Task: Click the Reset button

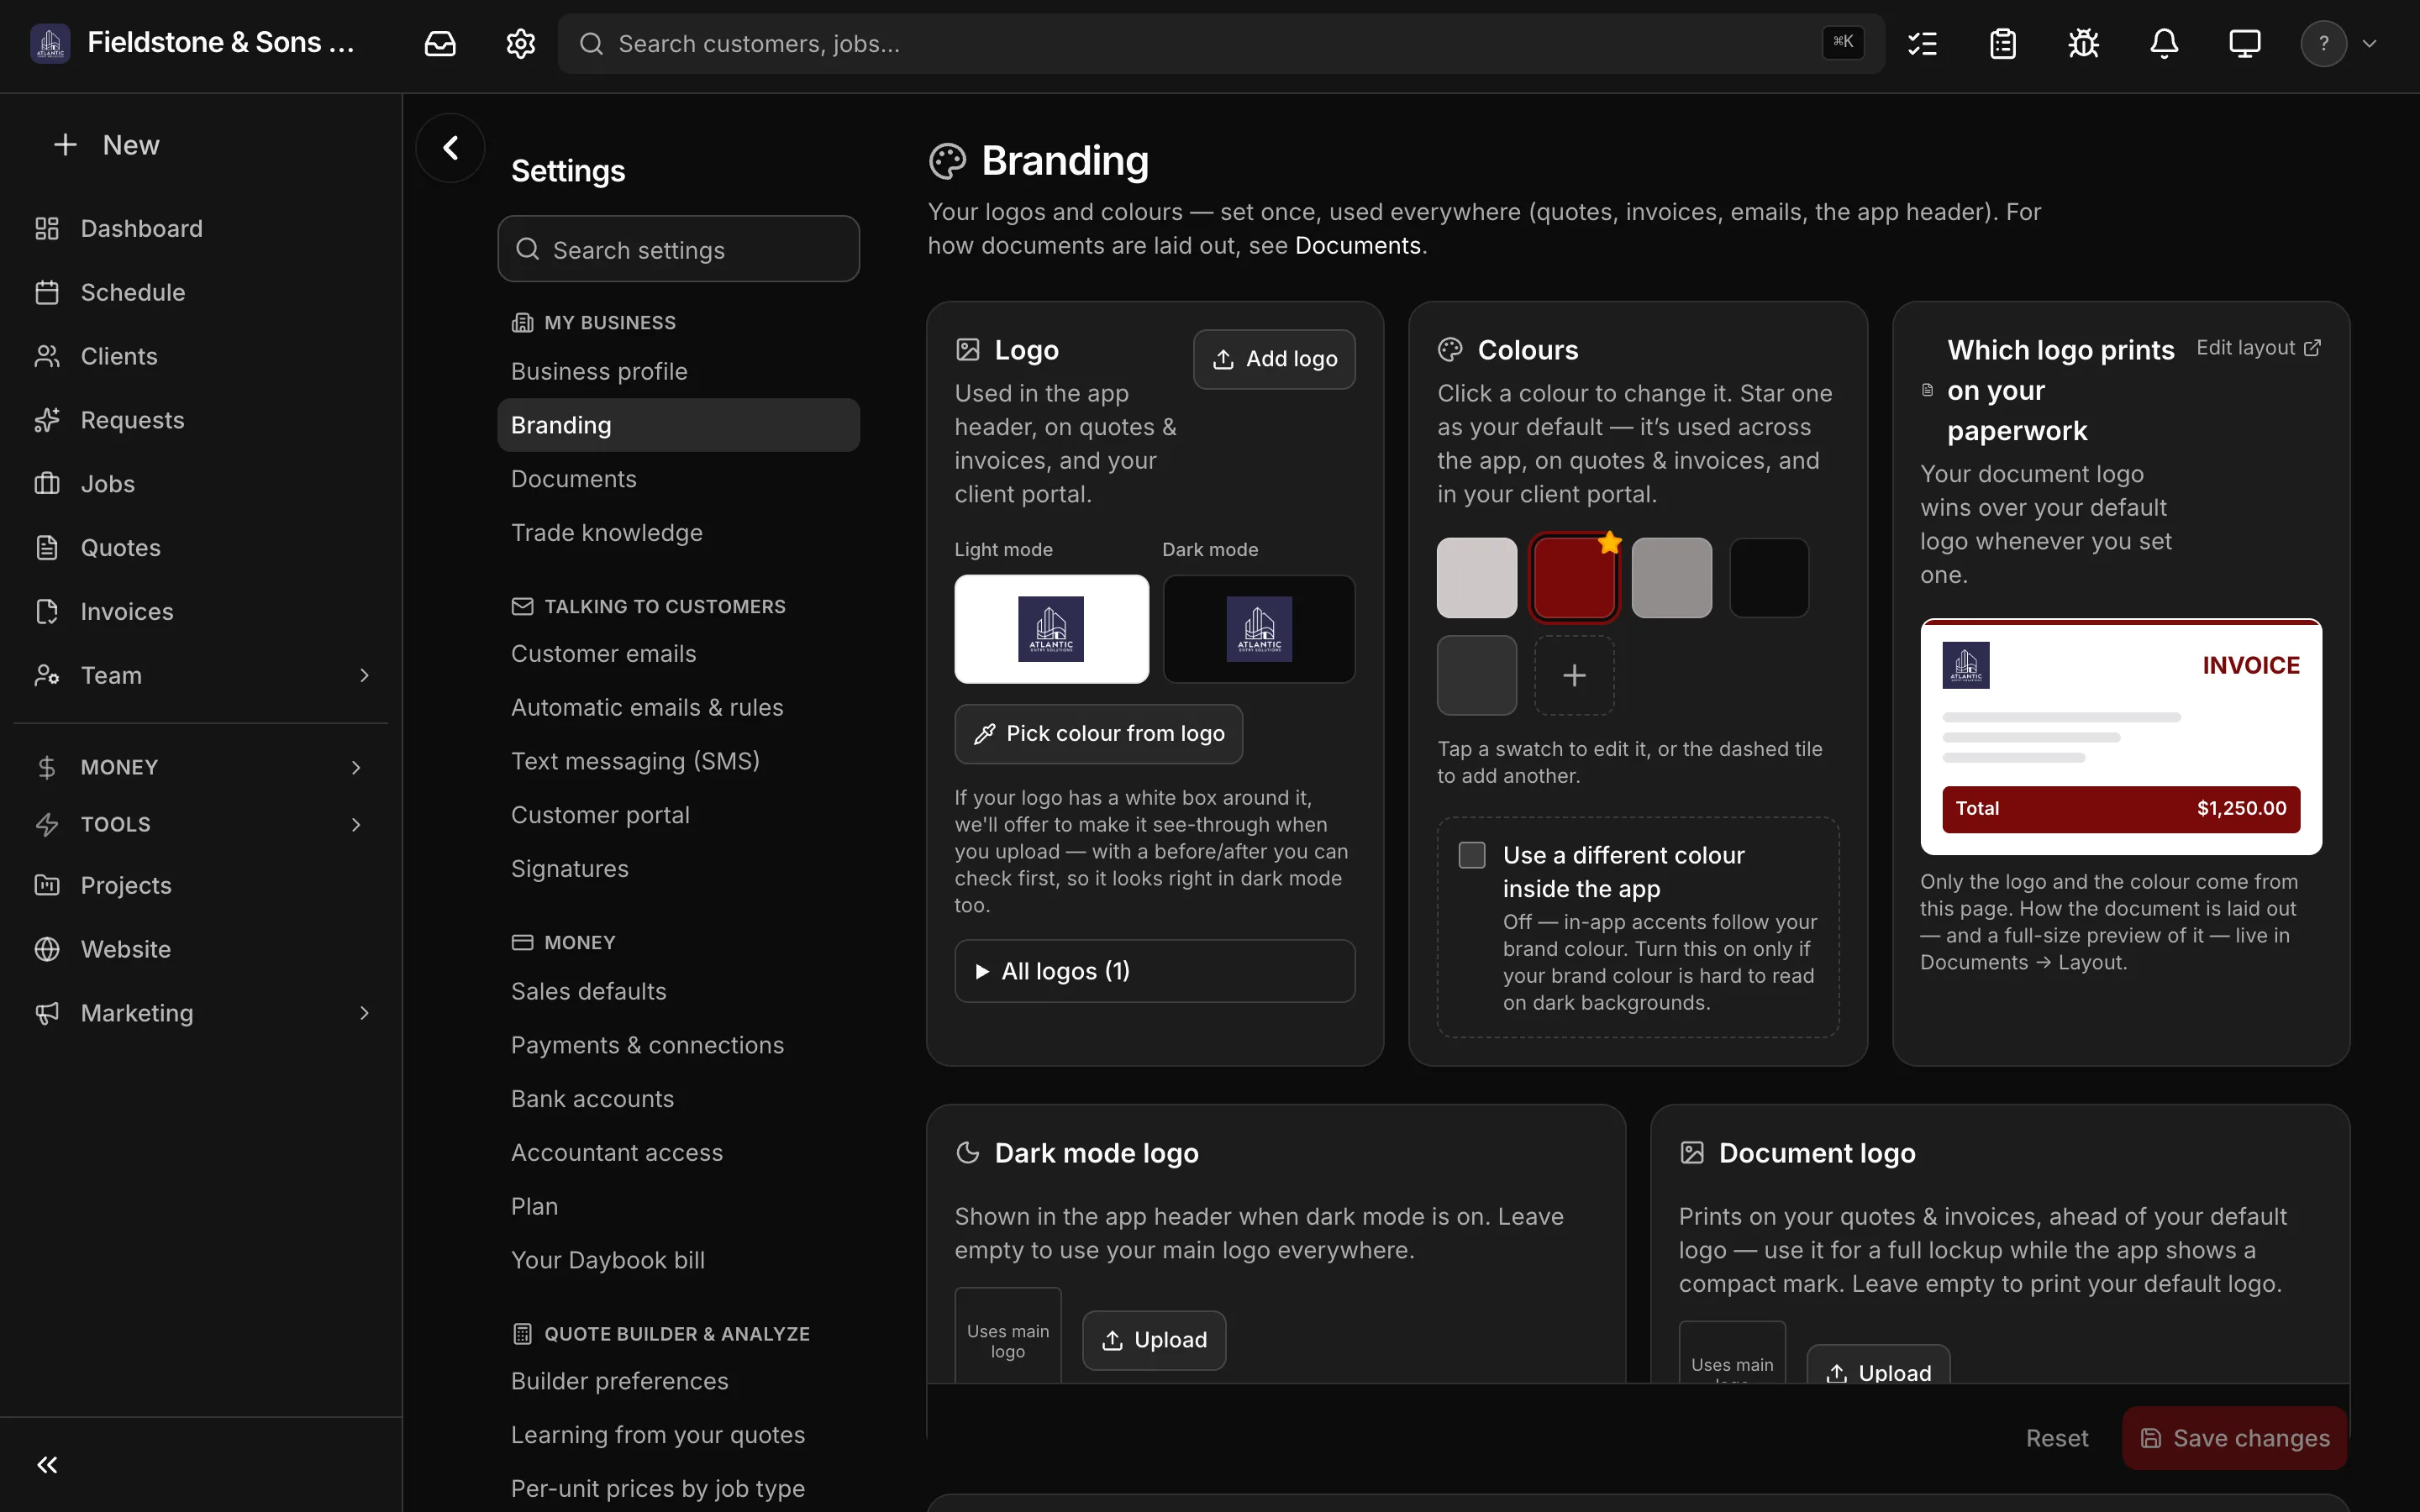Action: click(x=2057, y=1438)
